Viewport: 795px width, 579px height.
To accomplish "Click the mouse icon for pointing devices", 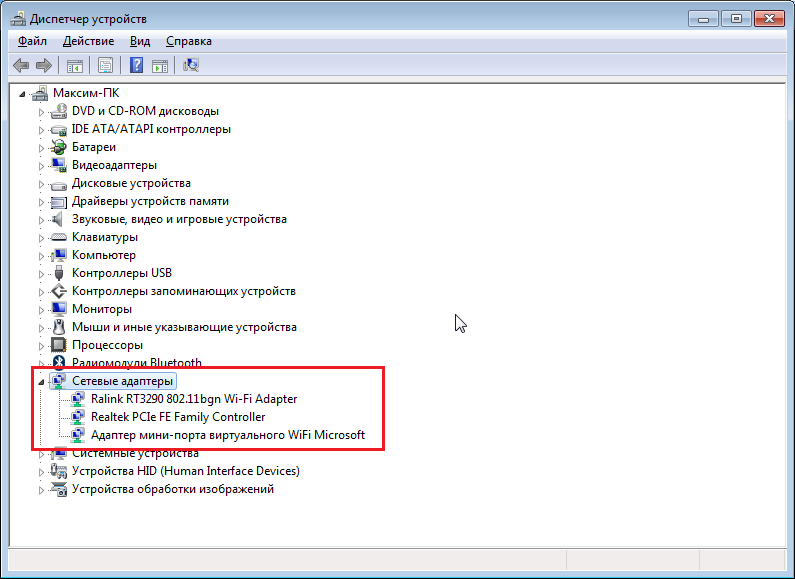I will pos(59,327).
